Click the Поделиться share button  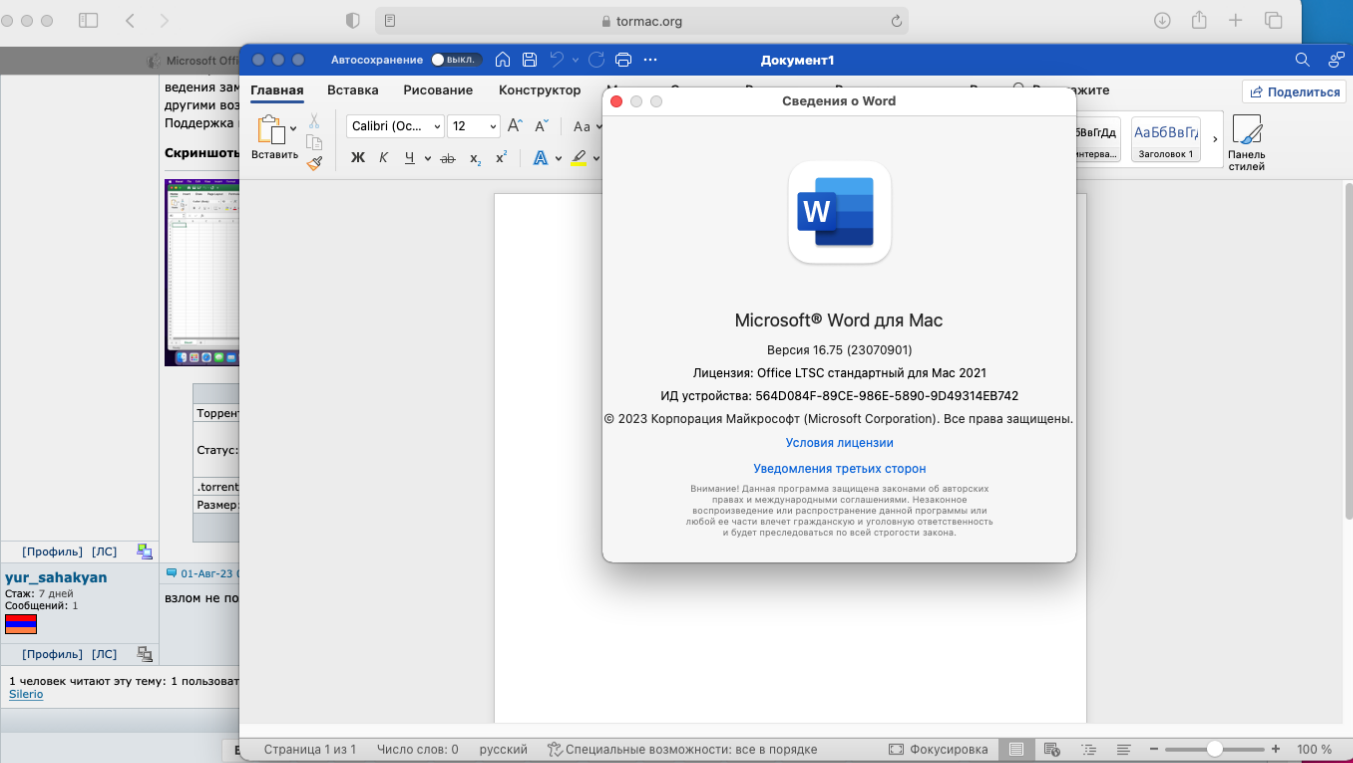pyautogui.click(x=1294, y=92)
